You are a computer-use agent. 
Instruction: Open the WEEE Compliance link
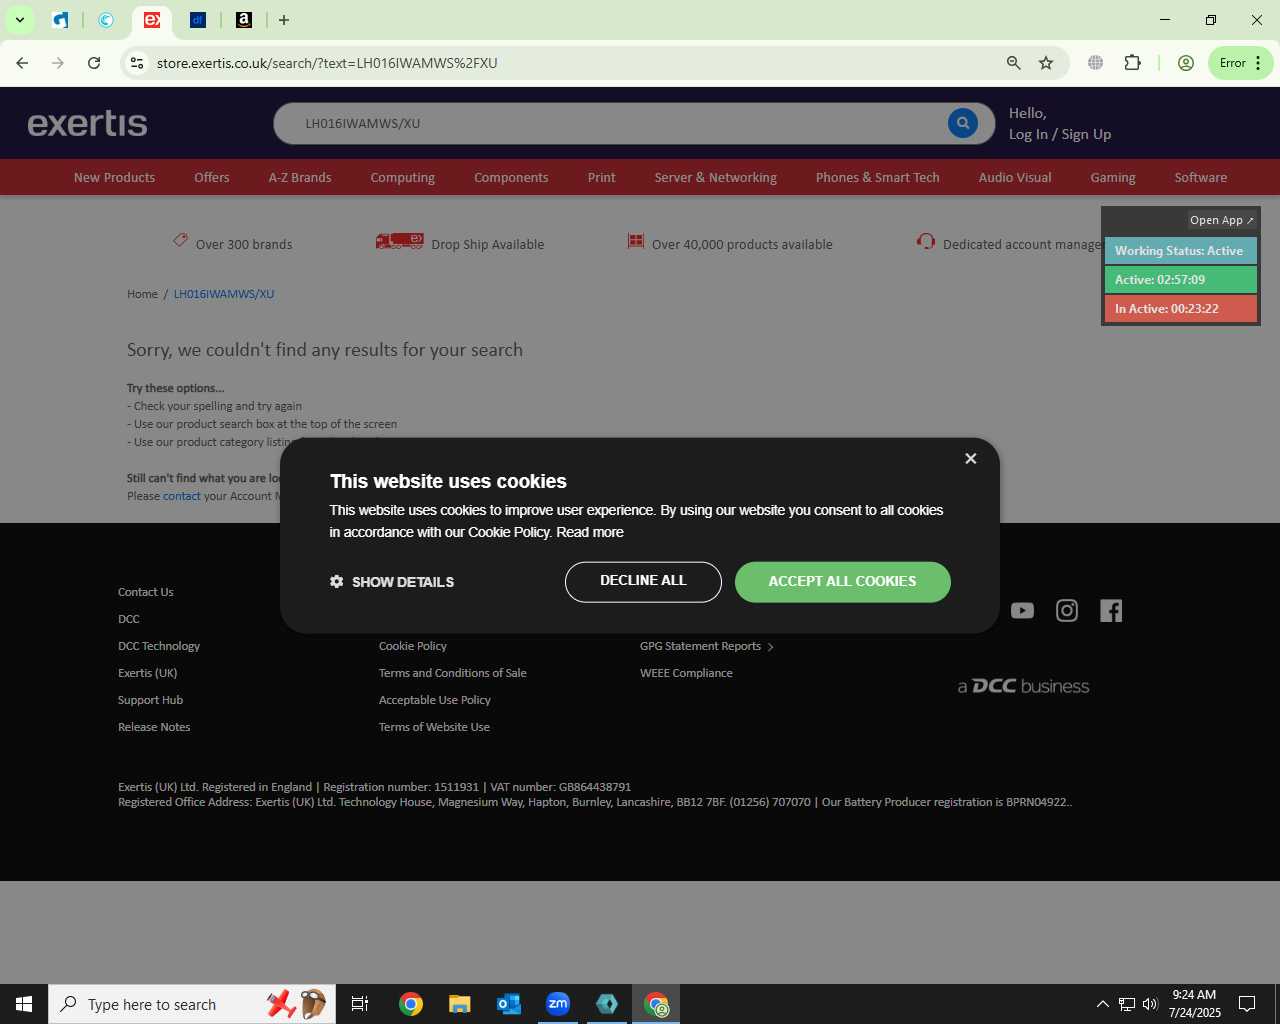[686, 673]
